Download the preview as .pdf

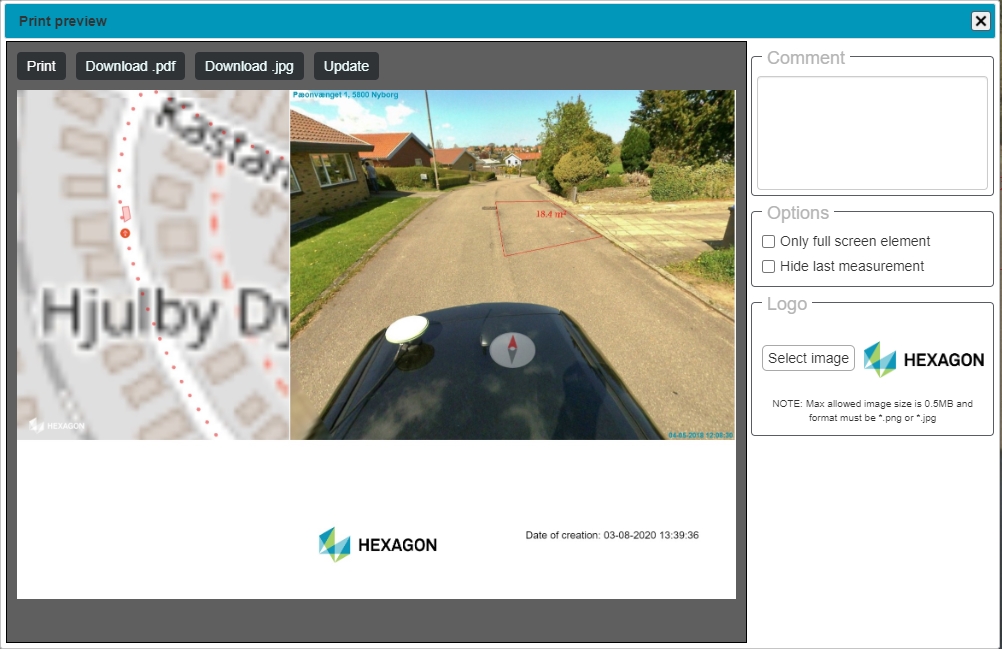[x=130, y=66]
